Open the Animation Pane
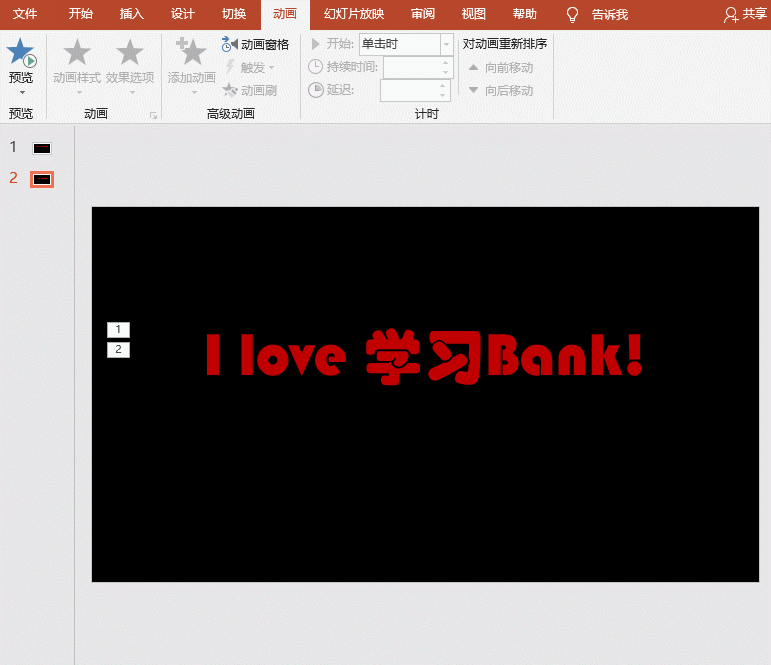771x665 pixels. click(x=255, y=44)
